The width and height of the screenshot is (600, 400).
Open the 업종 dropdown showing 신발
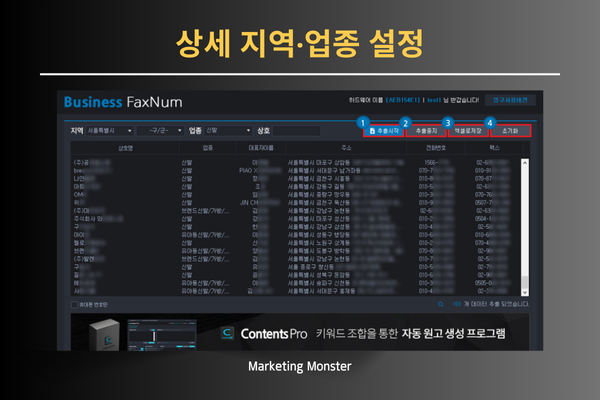pos(228,131)
